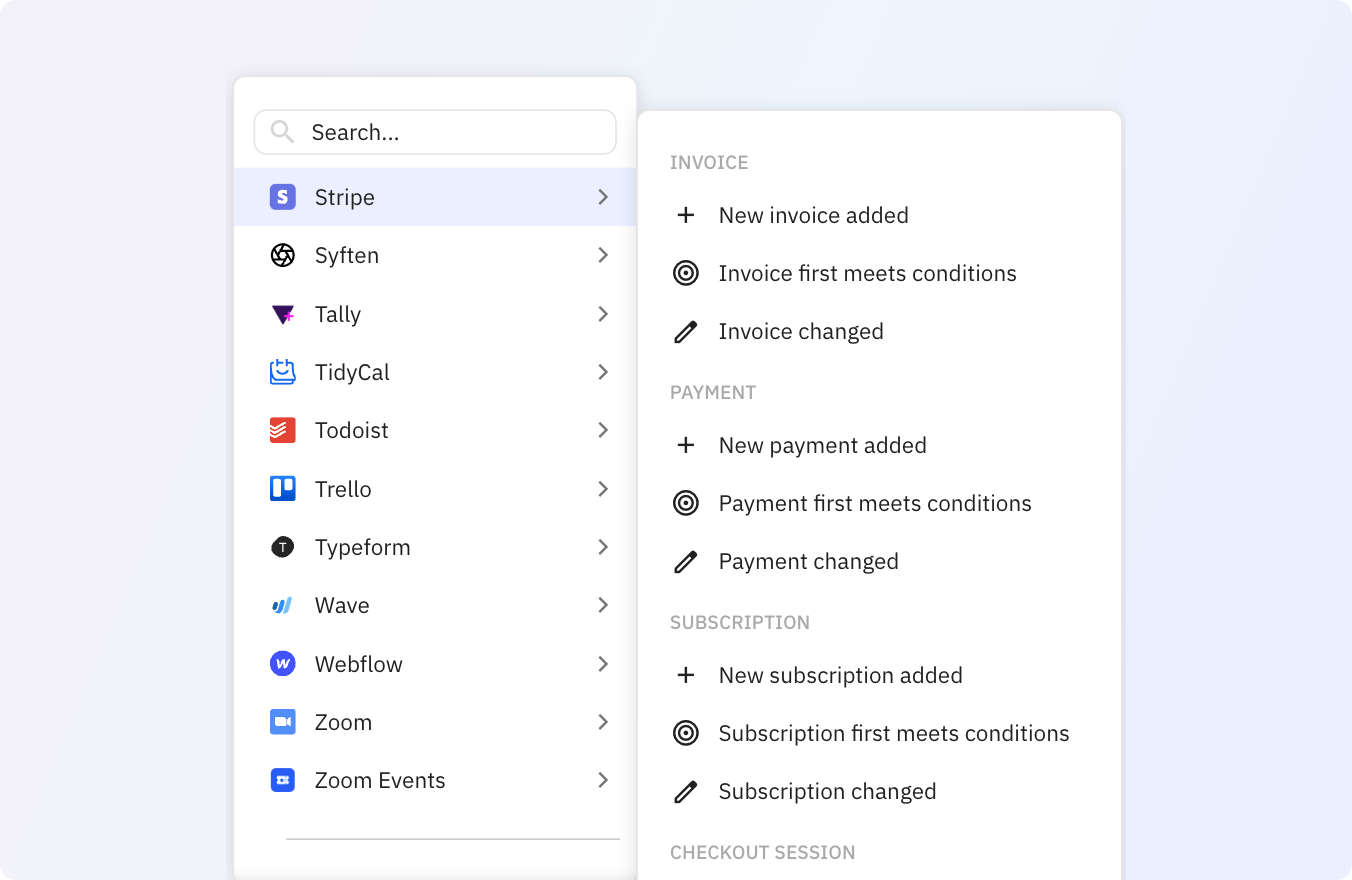Click the Webflow W logo icon
1352x880 pixels.
pyautogui.click(x=283, y=664)
